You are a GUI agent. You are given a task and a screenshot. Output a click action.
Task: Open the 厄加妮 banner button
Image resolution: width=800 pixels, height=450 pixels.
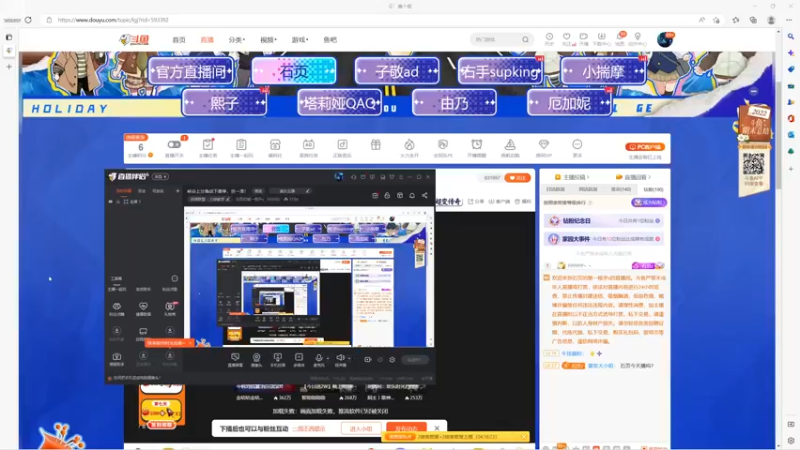tap(569, 103)
